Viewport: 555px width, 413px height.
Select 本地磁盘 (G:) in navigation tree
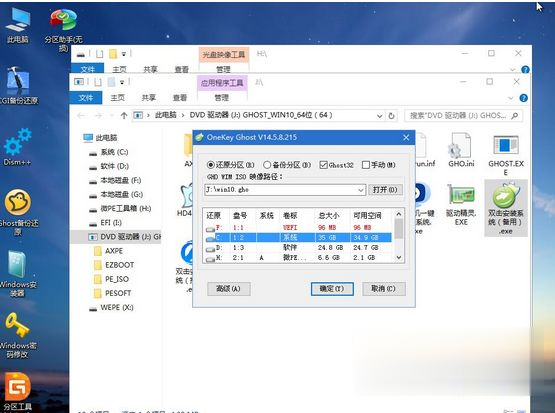point(116,195)
